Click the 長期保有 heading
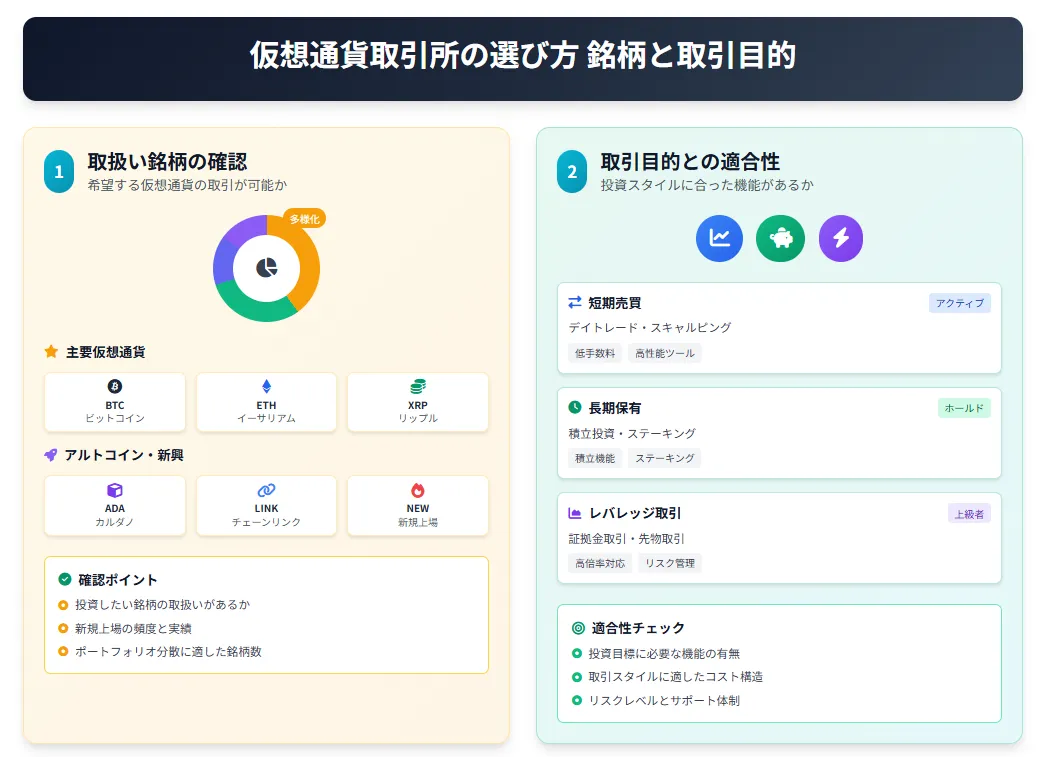 tap(614, 408)
